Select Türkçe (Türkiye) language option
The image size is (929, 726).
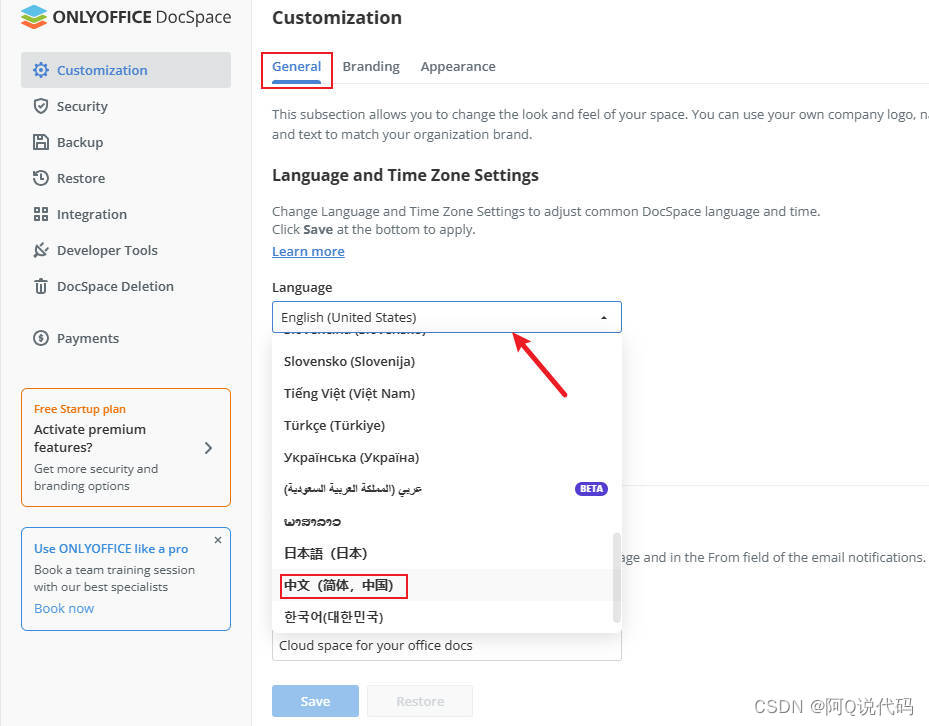447,426
